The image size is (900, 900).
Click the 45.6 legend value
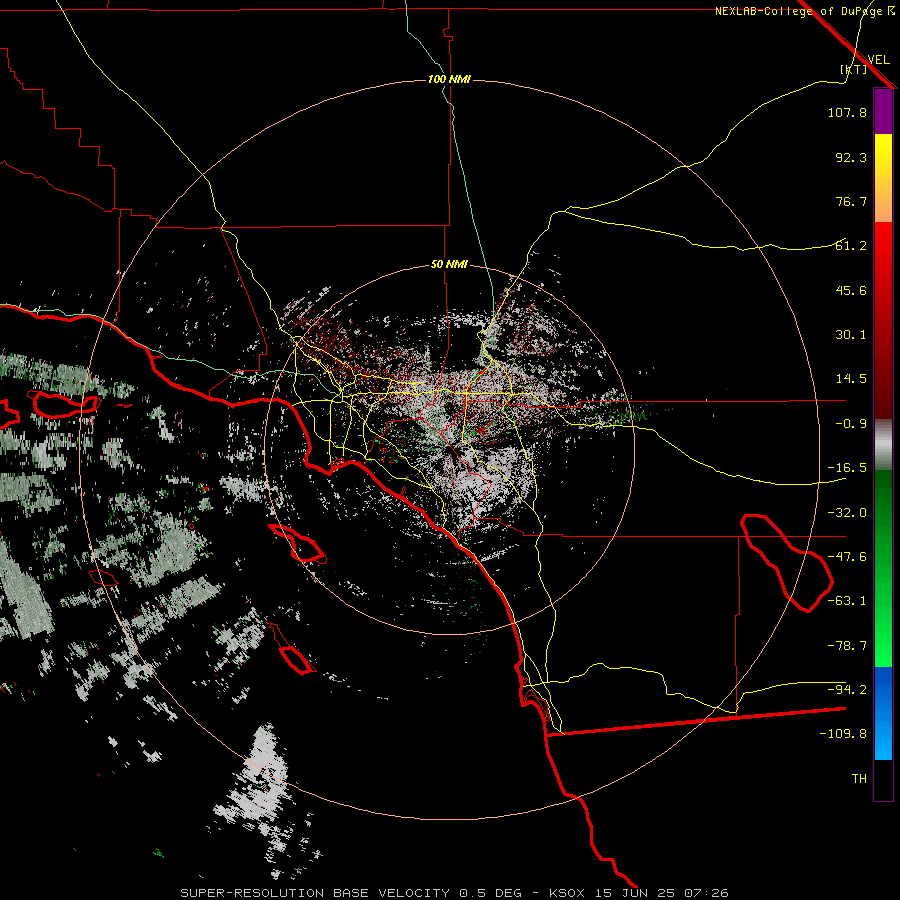click(x=851, y=290)
